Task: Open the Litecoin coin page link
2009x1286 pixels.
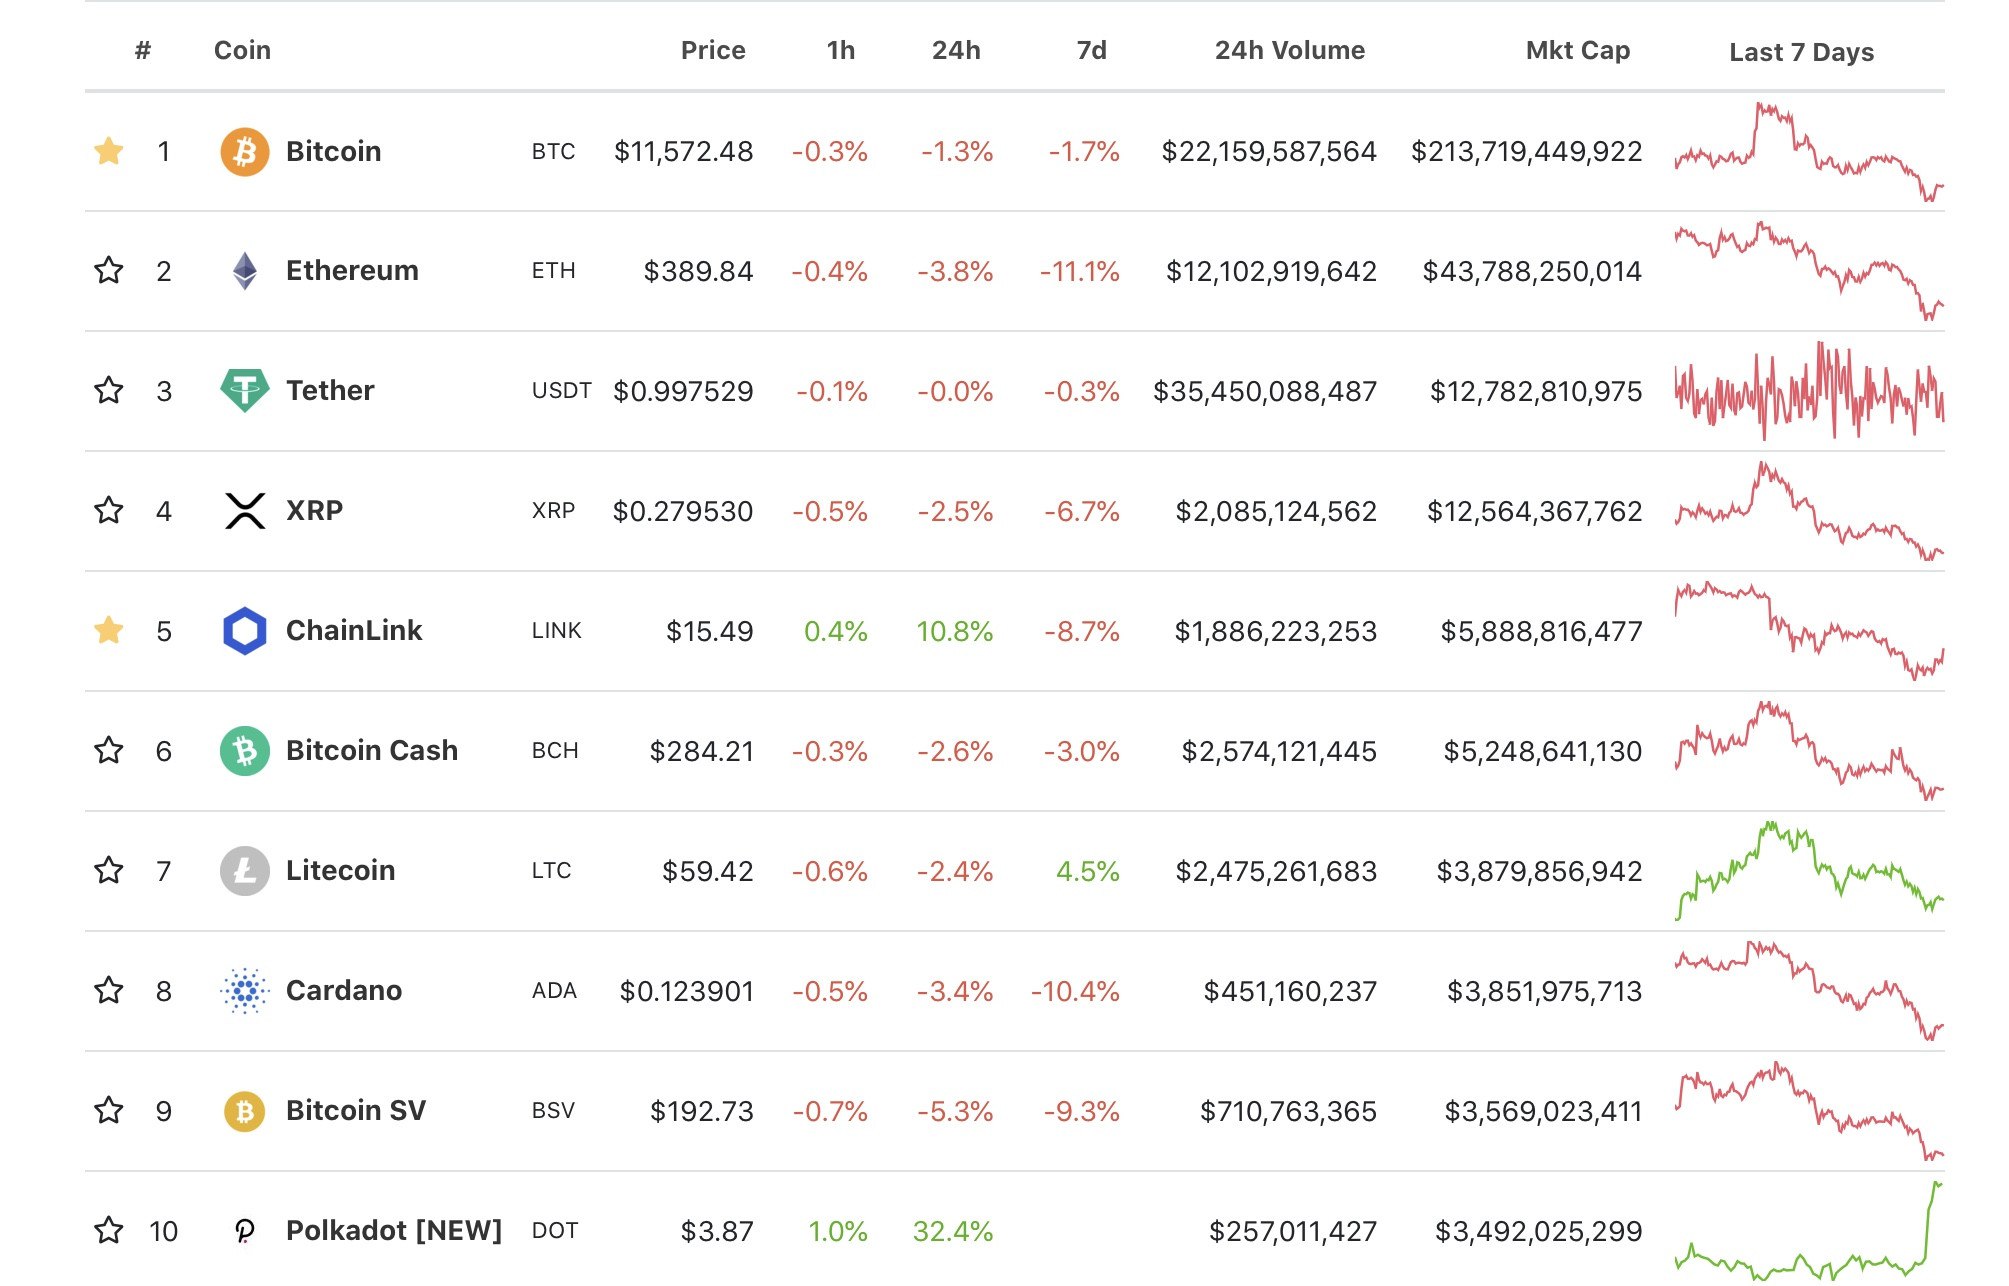Action: (340, 870)
